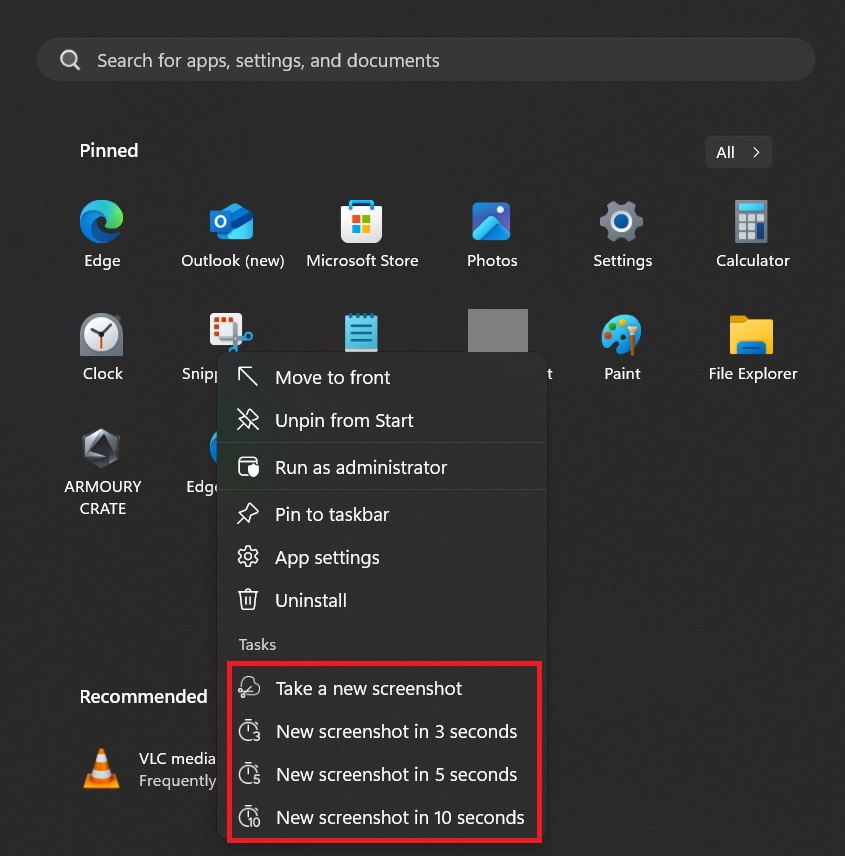This screenshot has width=845, height=856.
Task: Launch ARMOURY CRATE app
Action: (102, 471)
